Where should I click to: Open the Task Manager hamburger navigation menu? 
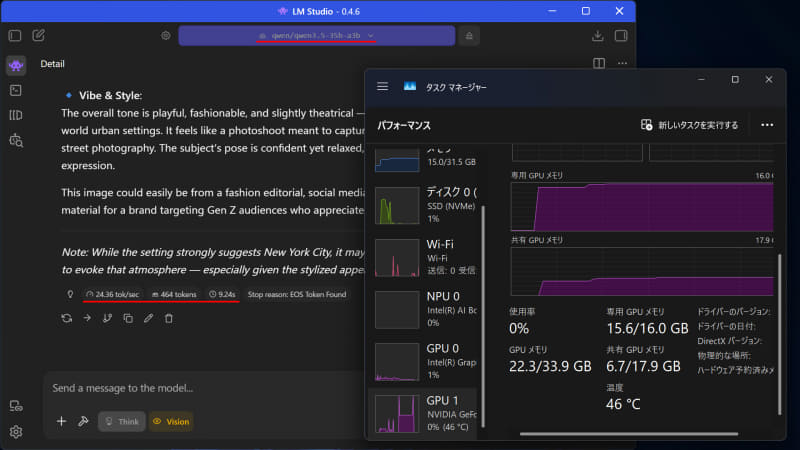point(383,87)
